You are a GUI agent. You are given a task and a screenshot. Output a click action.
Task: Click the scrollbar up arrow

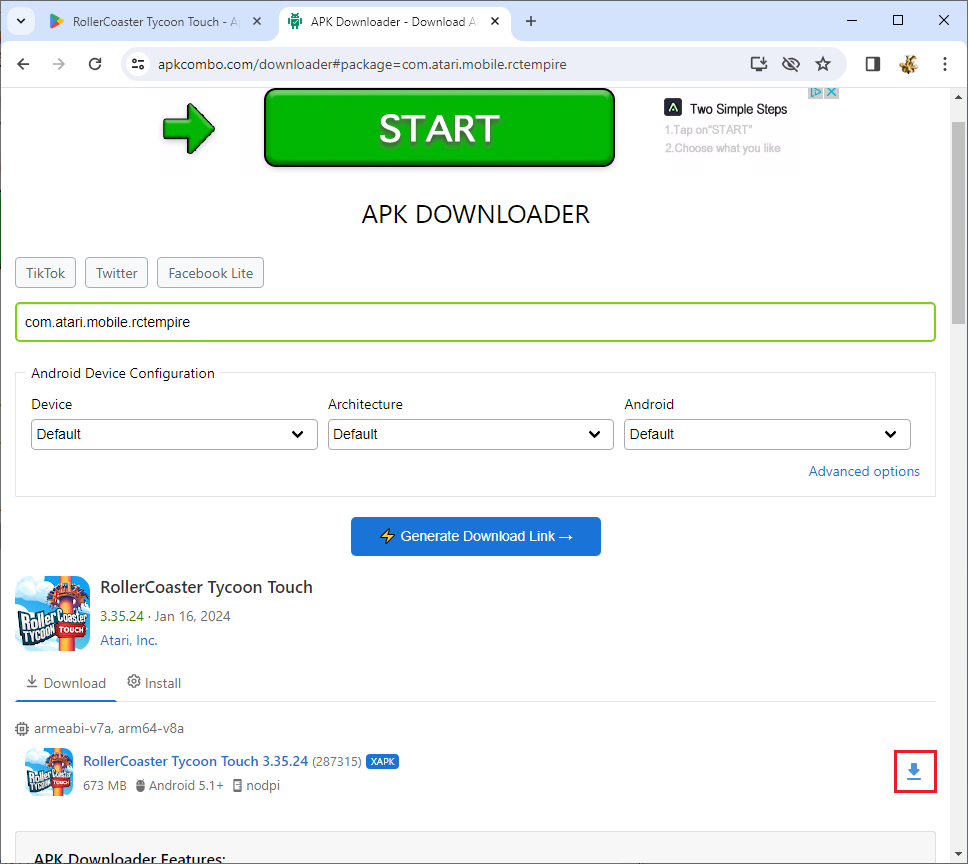(958, 98)
